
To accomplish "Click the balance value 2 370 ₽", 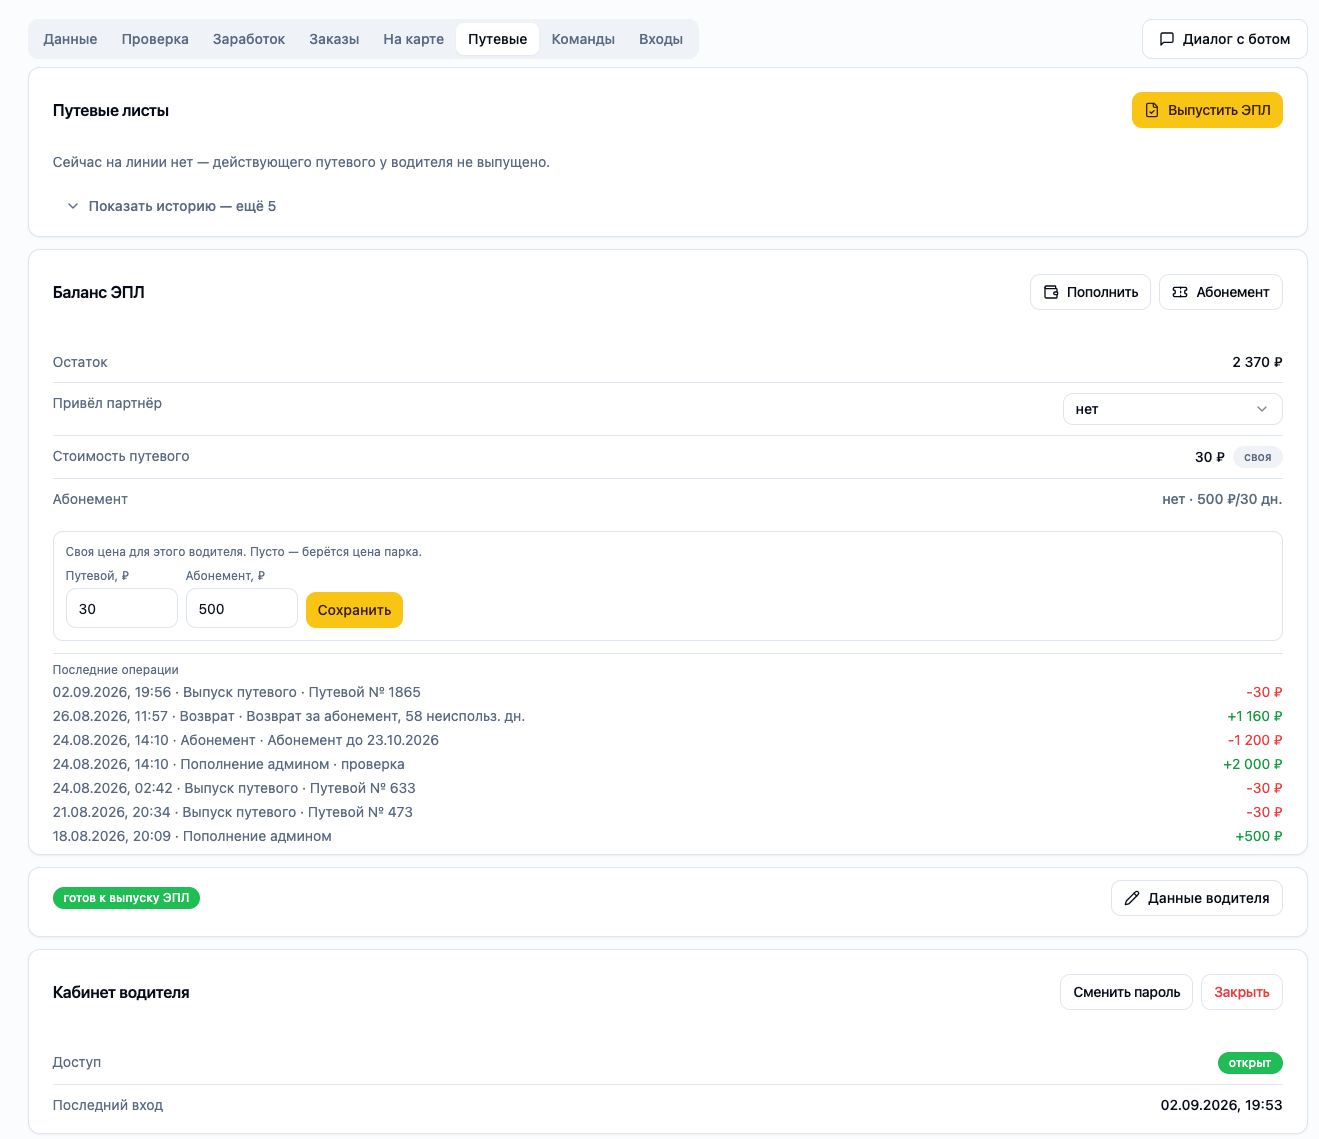I will [1257, 362].
